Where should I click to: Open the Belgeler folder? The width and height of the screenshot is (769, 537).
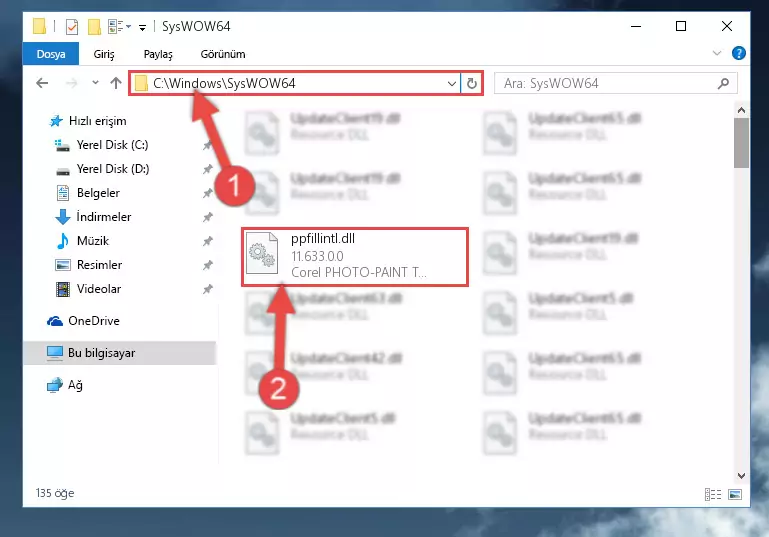pyautogui.click(x=98, y=193)
